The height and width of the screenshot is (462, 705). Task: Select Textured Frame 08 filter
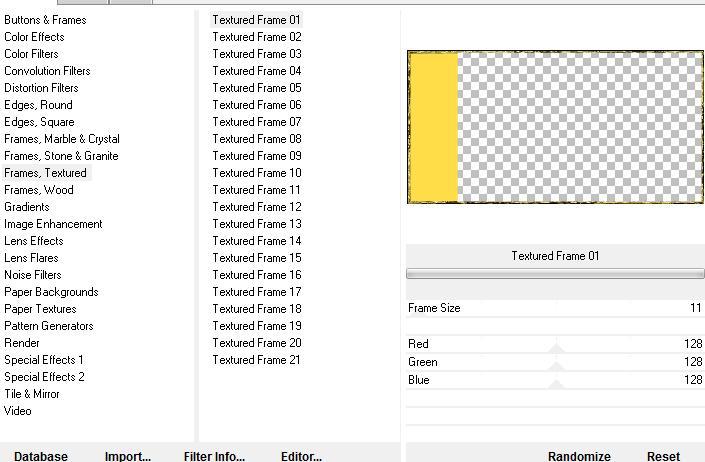pos(256,139)
